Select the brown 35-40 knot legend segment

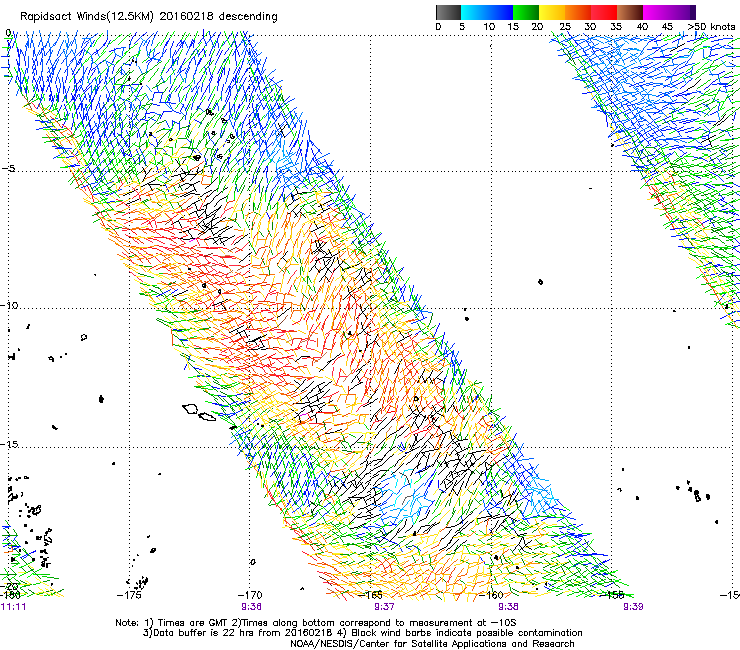click(x=630, y=12)
